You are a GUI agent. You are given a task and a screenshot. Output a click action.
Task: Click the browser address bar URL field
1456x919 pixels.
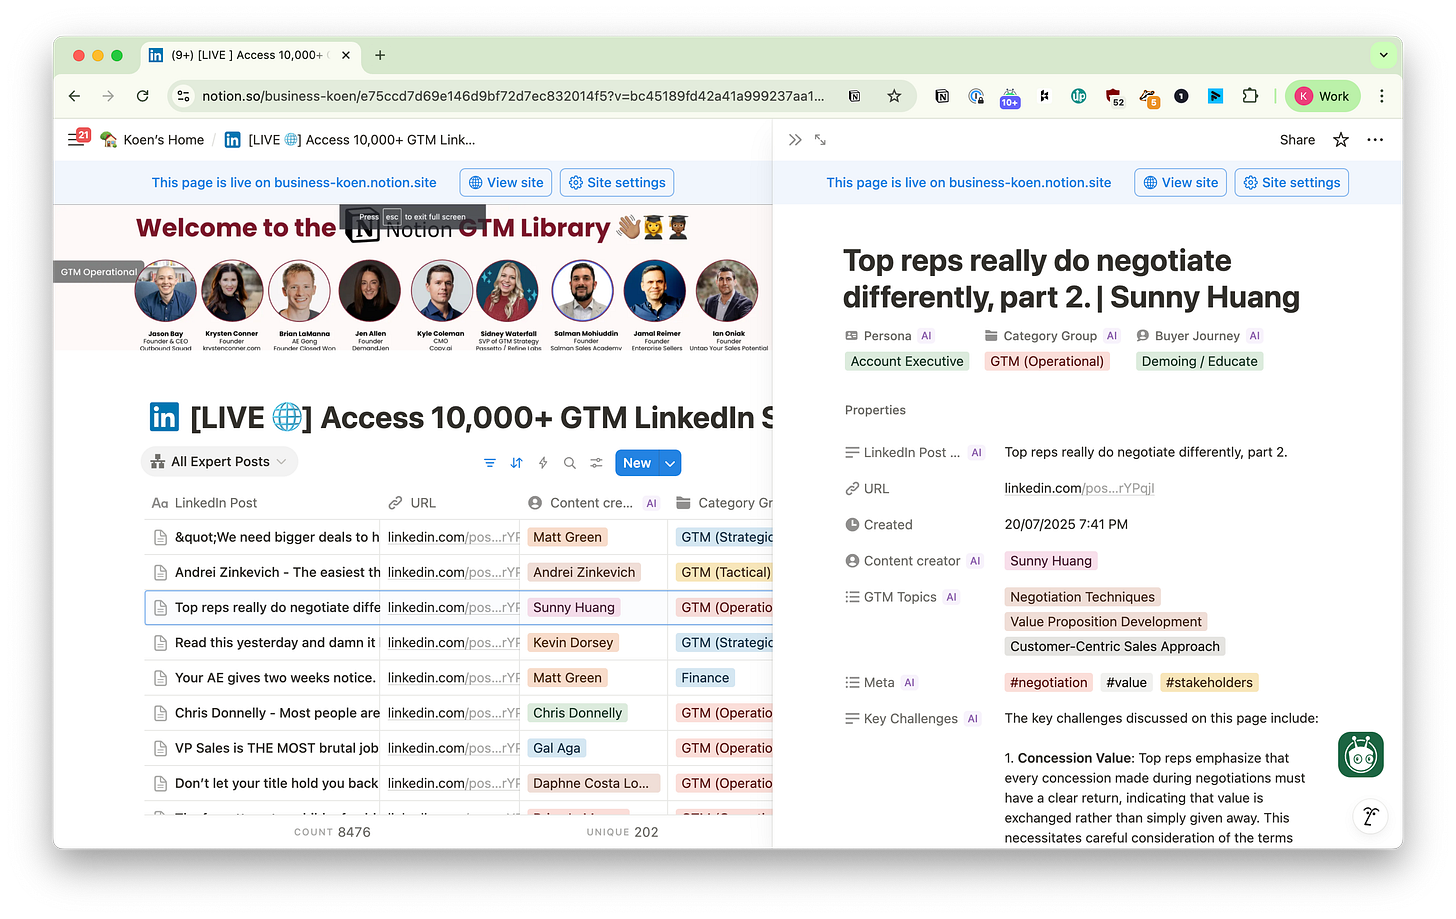pyautogui.click(x=513, y=96)
